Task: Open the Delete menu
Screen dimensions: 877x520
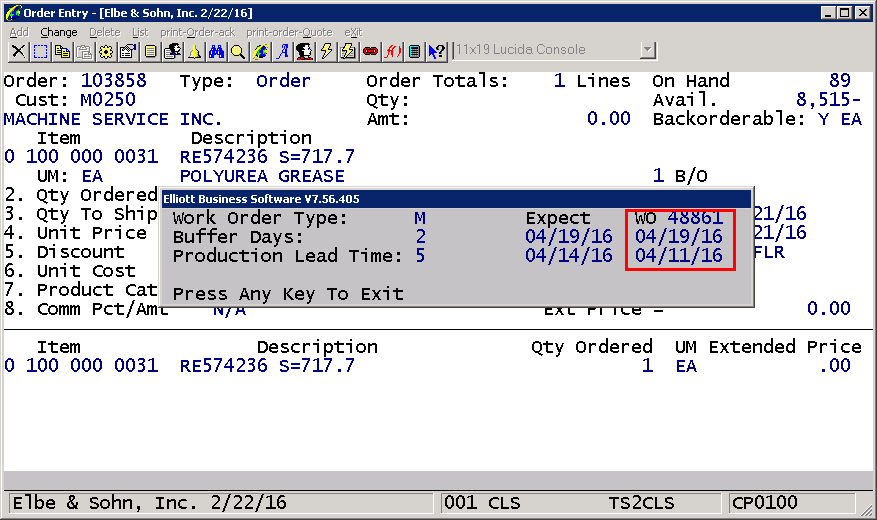Action: point(105,32)
